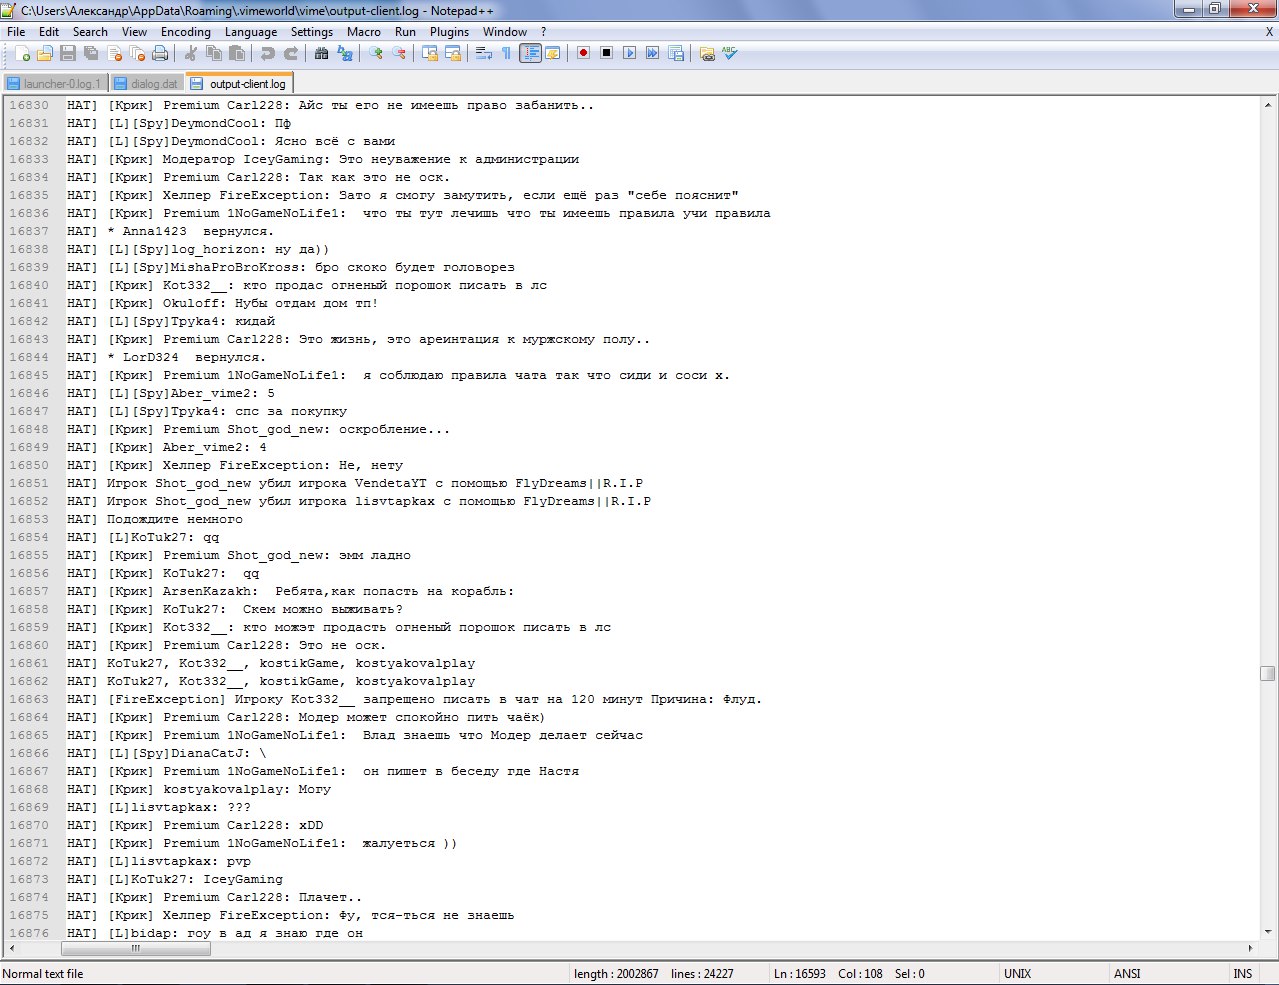Viewport: 1279px width, 985px height.
Task: Toggle the Indent Guide toolbar button
Action: 530,53
